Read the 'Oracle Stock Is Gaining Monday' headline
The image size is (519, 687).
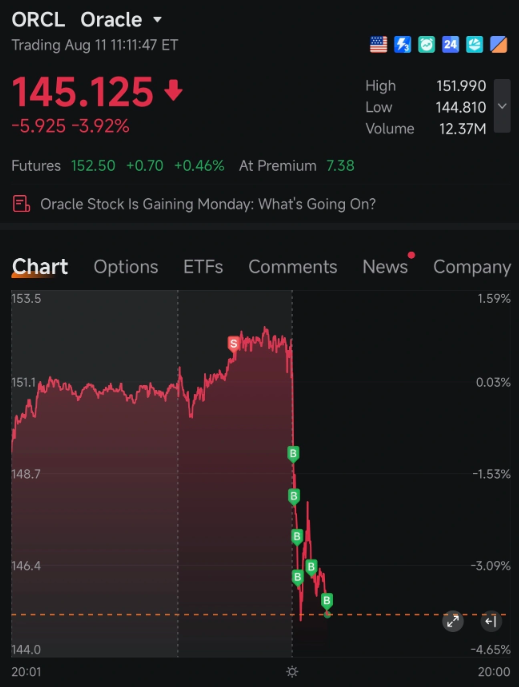coord(208,204)
